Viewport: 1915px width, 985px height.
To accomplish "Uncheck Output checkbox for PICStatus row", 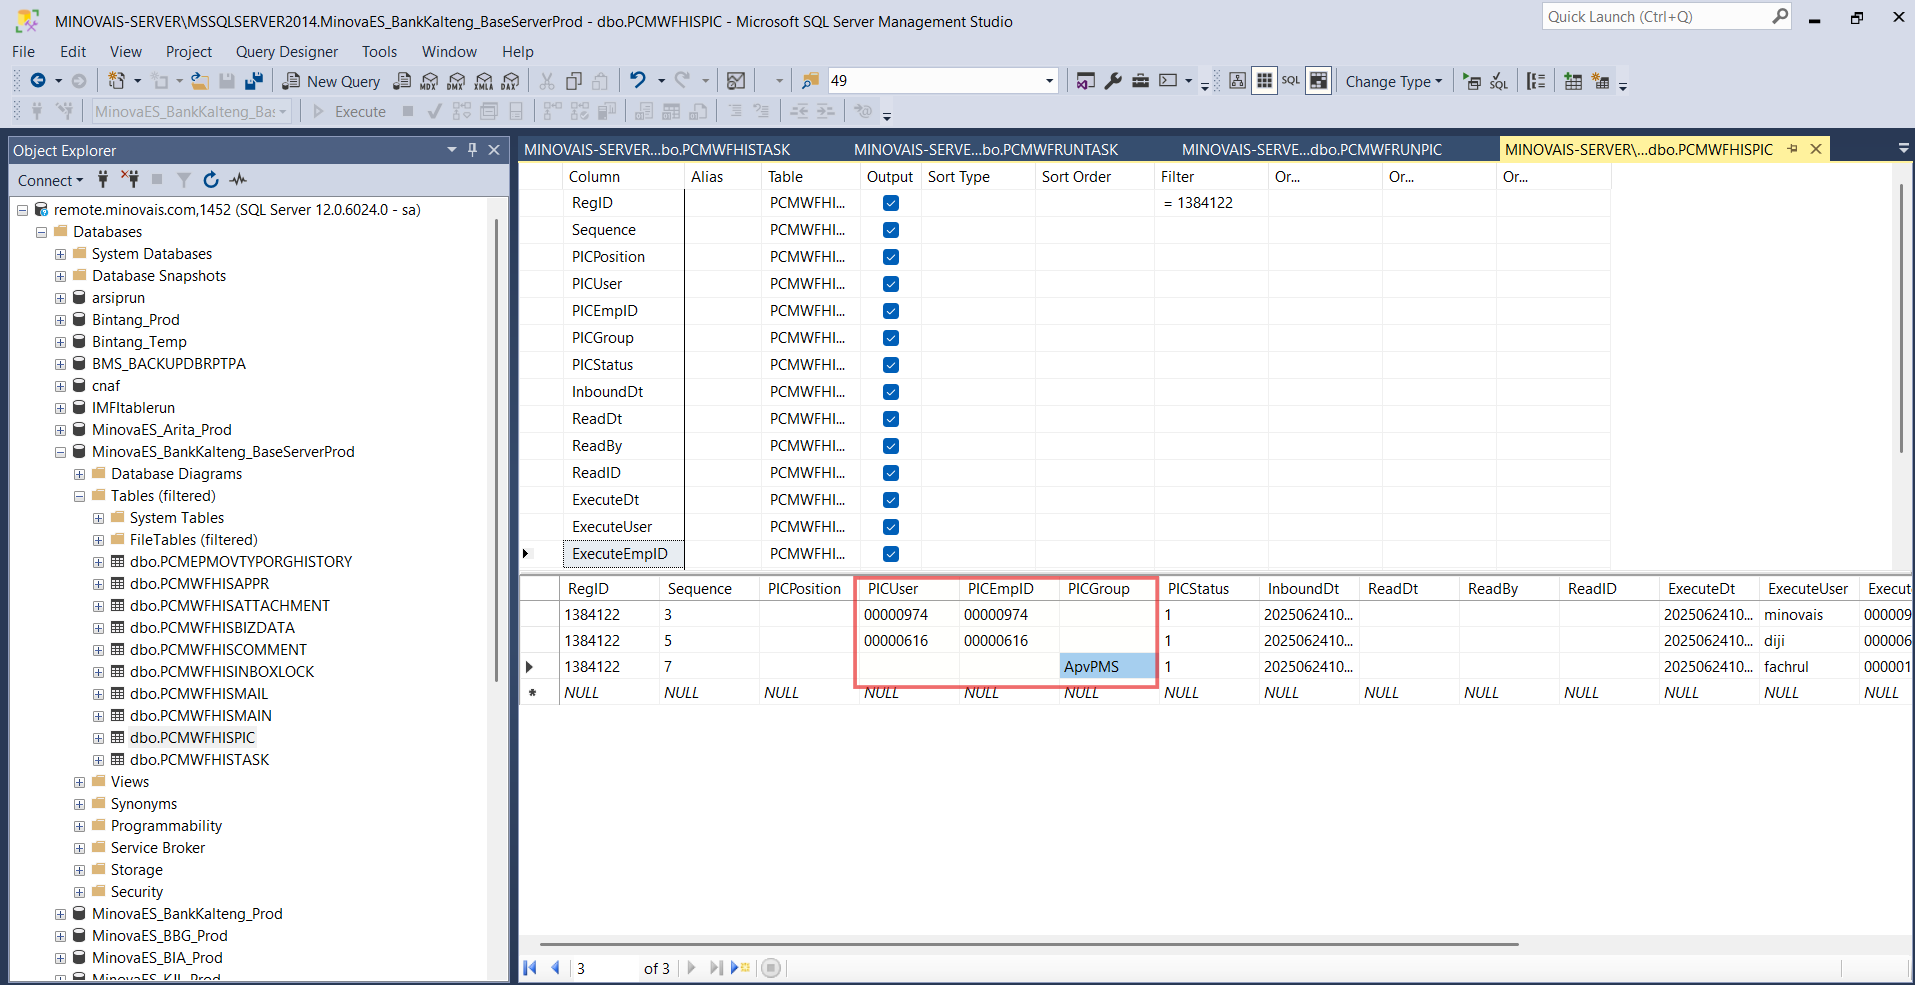I will (x=891, y=365).
